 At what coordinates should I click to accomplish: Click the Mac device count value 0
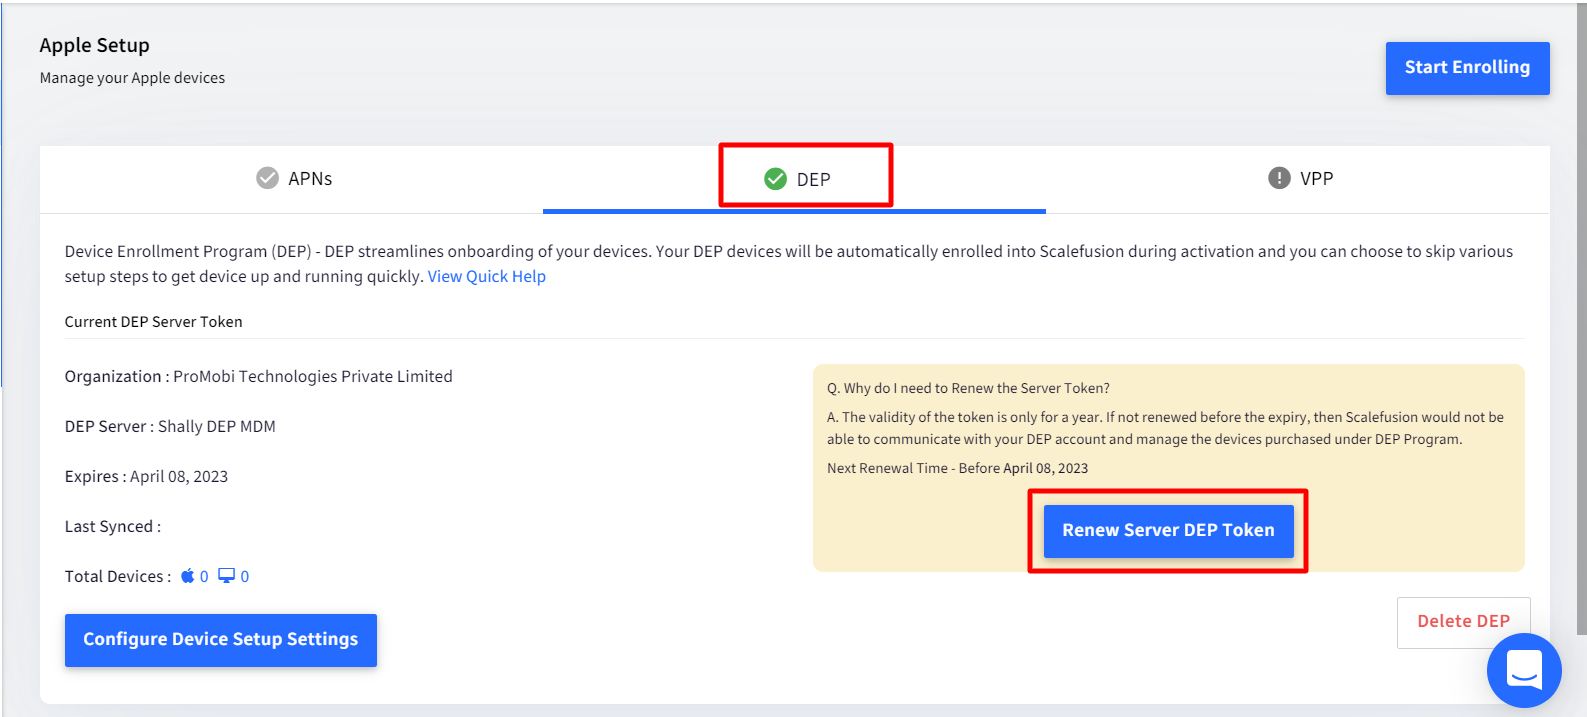coord(245,577)
